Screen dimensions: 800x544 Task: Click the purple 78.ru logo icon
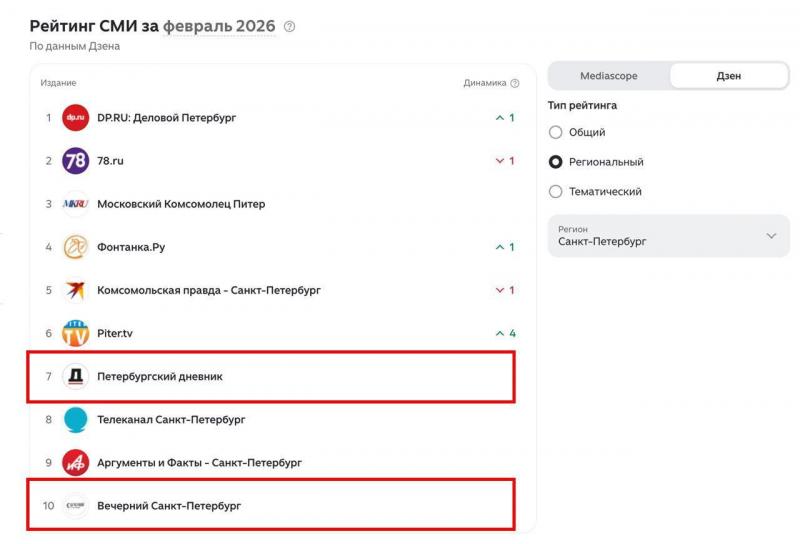(x=76, y=161)
